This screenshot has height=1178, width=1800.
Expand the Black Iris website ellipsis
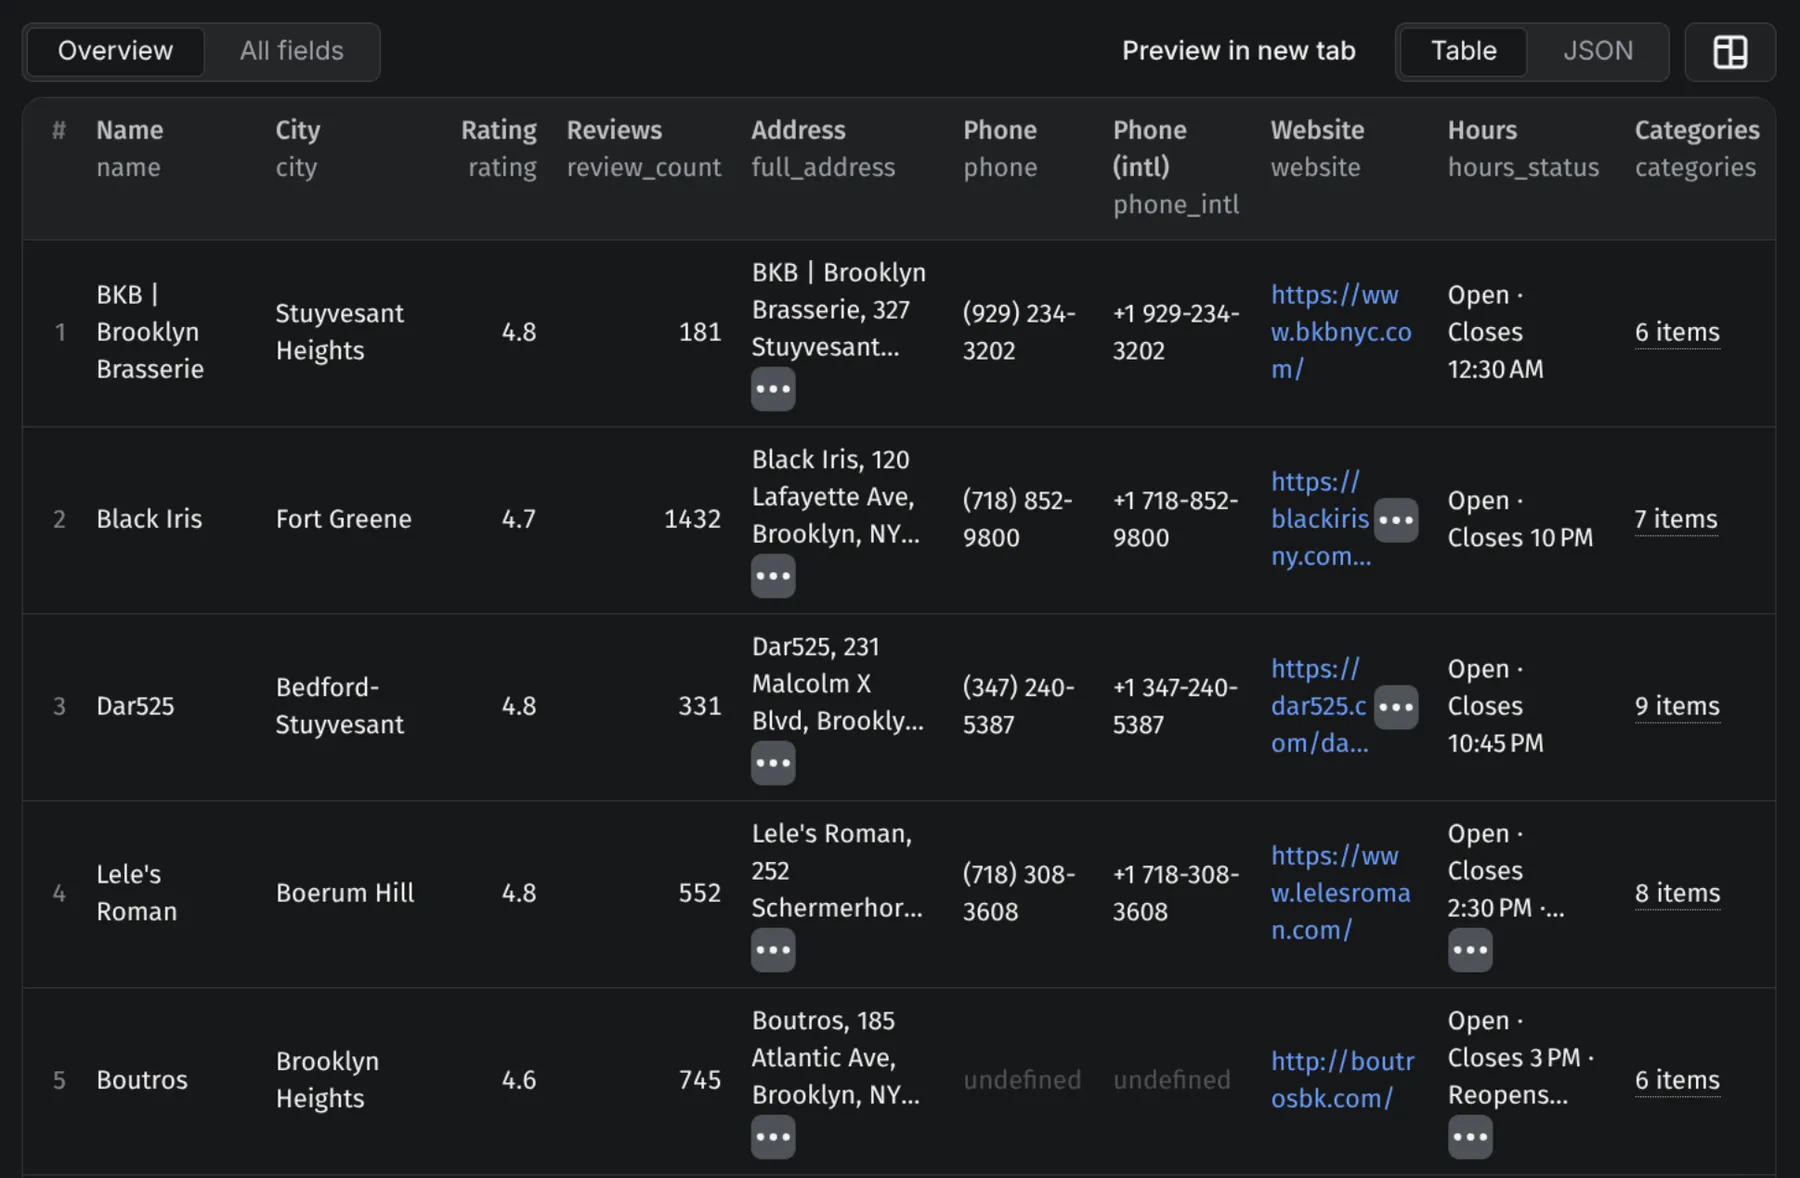[1396, 520]
